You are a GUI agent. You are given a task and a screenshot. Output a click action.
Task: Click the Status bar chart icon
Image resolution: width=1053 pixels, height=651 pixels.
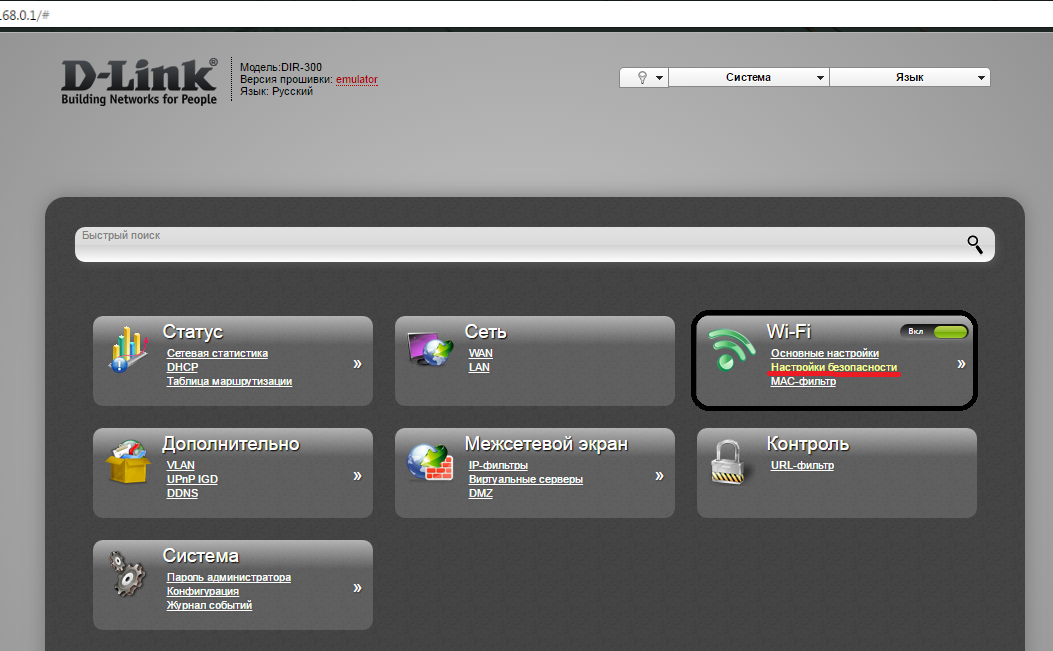click(128, 349)
